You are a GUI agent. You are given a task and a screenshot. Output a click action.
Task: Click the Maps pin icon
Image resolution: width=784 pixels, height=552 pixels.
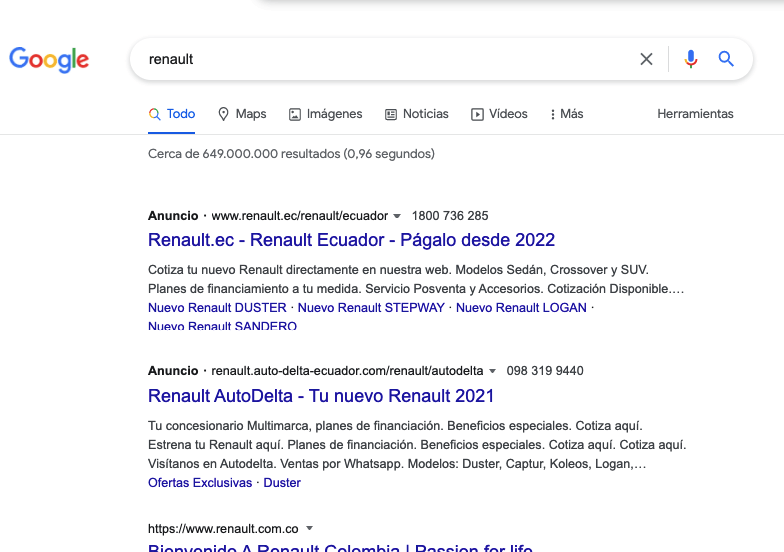[x=224, y=114]
